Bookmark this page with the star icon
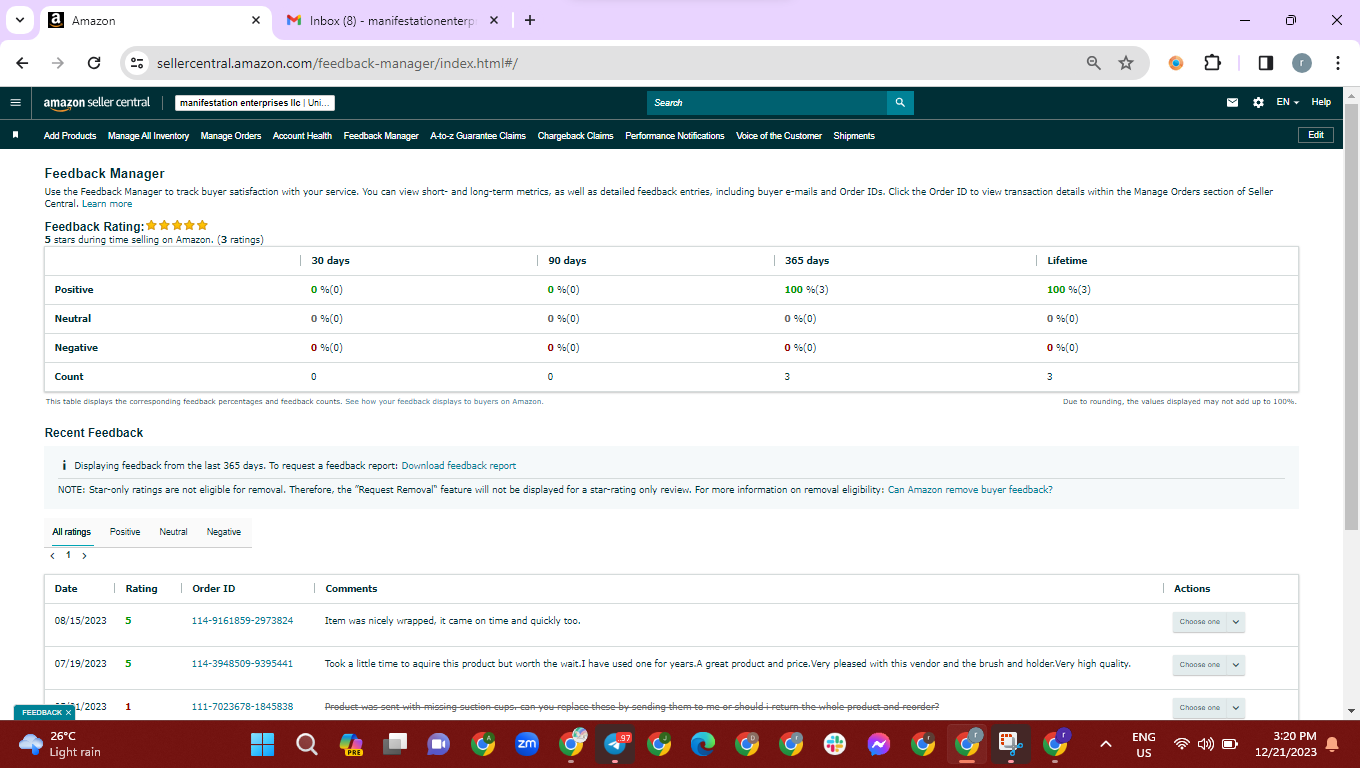The height and width of the screenshot is (768, 1360). click(x=1126, y=63)
